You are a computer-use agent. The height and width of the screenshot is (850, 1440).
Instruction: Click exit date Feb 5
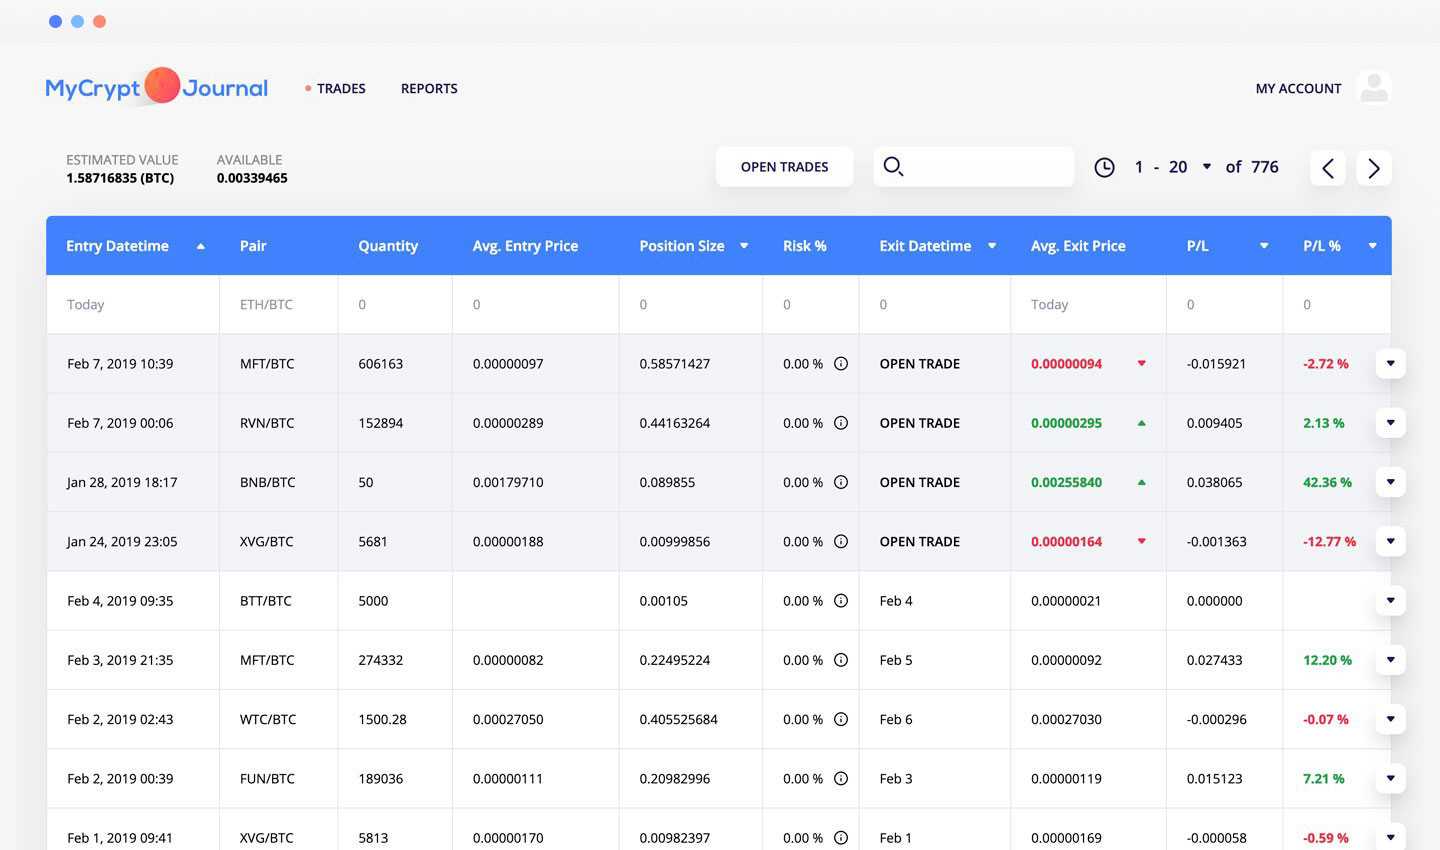896,660
